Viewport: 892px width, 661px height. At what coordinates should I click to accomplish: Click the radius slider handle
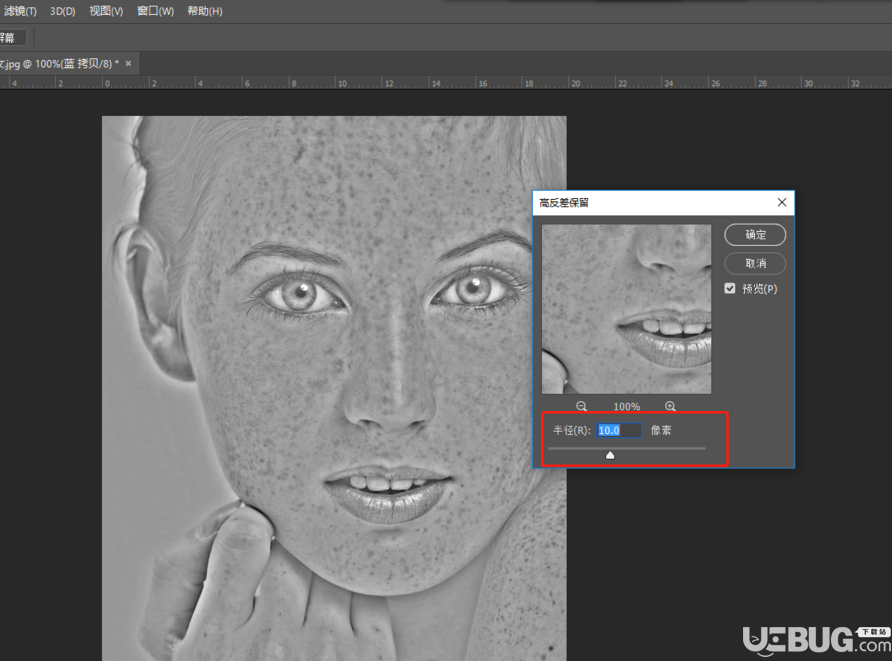[610, 455]
